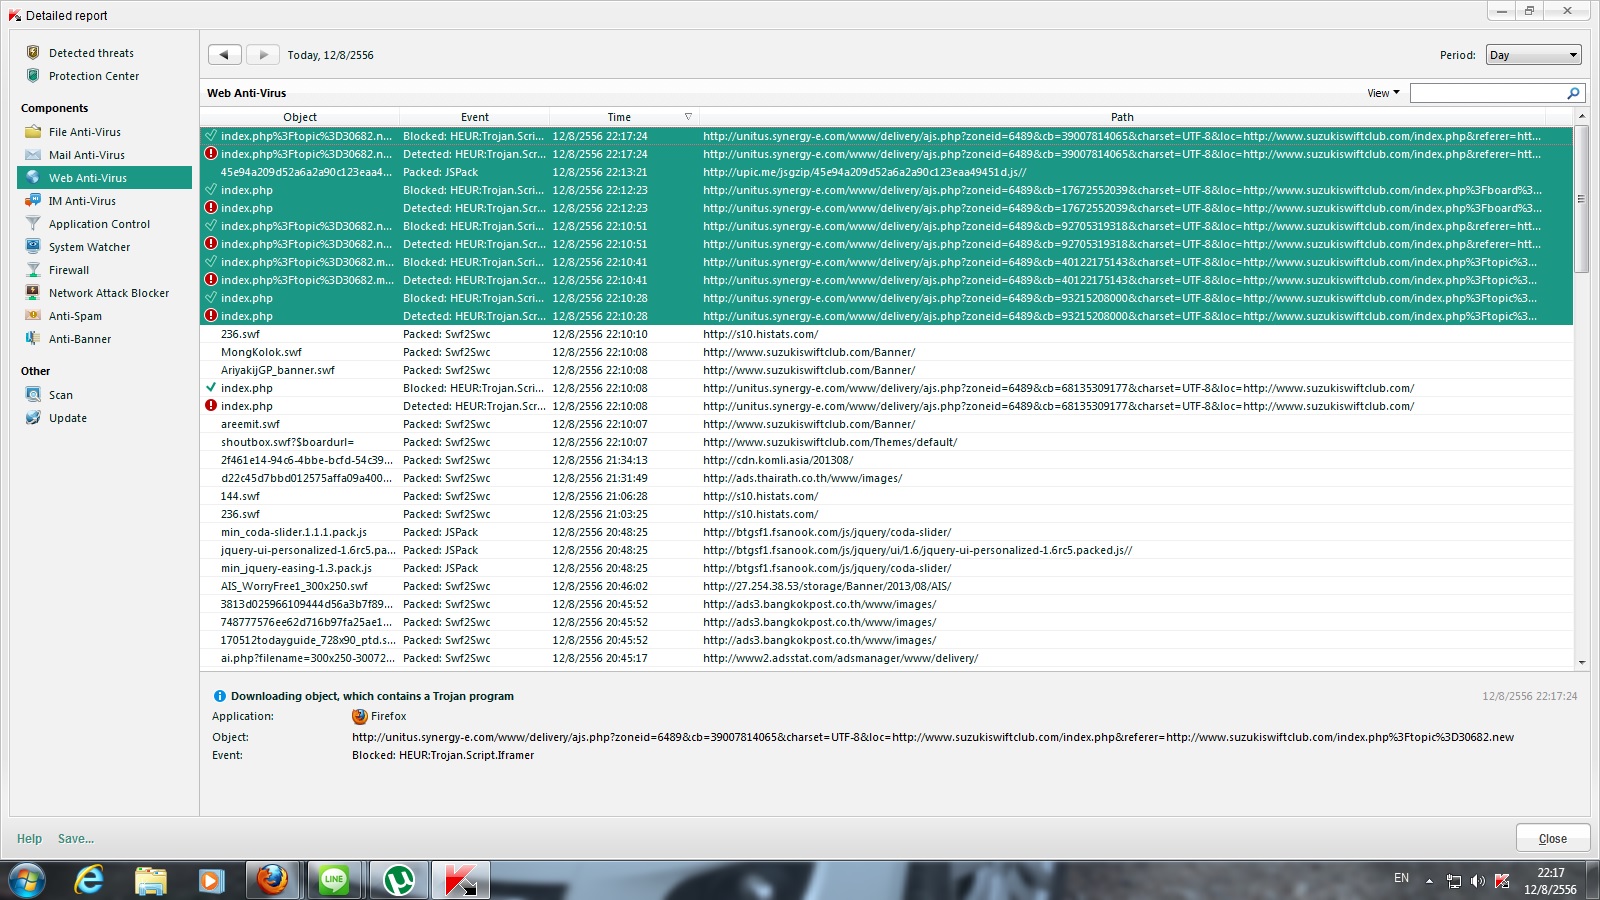Sort the list by Object column

[300, 117]
